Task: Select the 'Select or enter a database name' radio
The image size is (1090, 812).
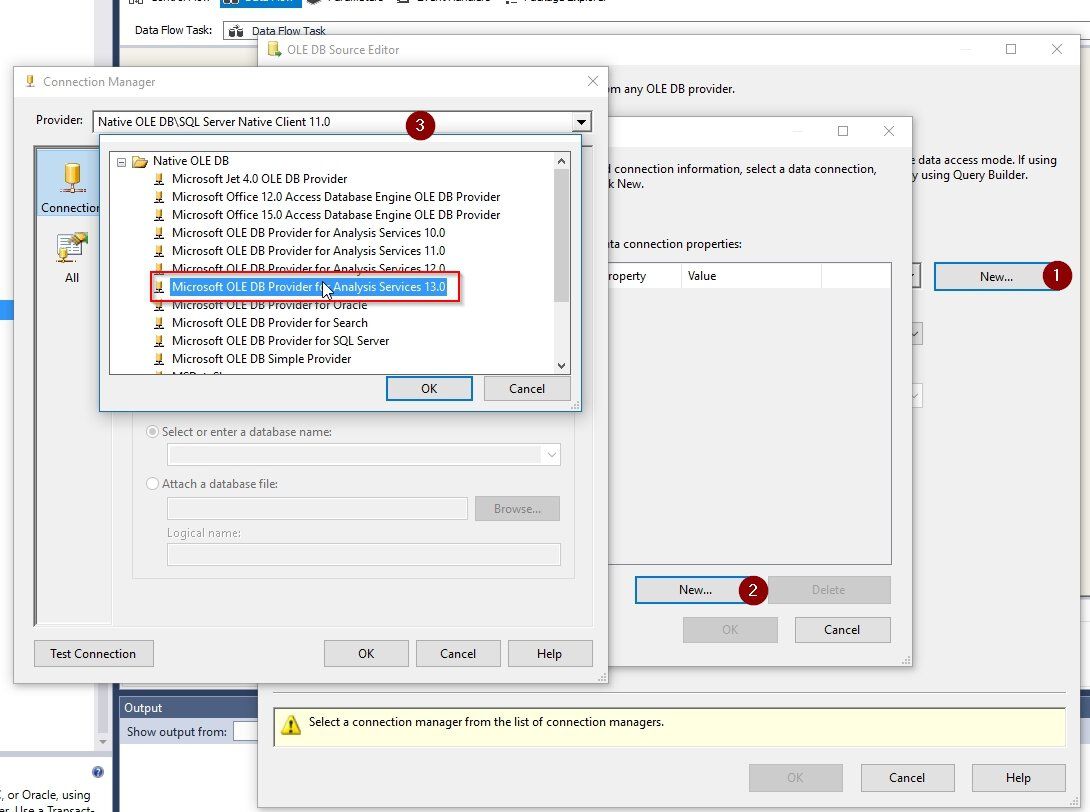Action: click(152, 432)
